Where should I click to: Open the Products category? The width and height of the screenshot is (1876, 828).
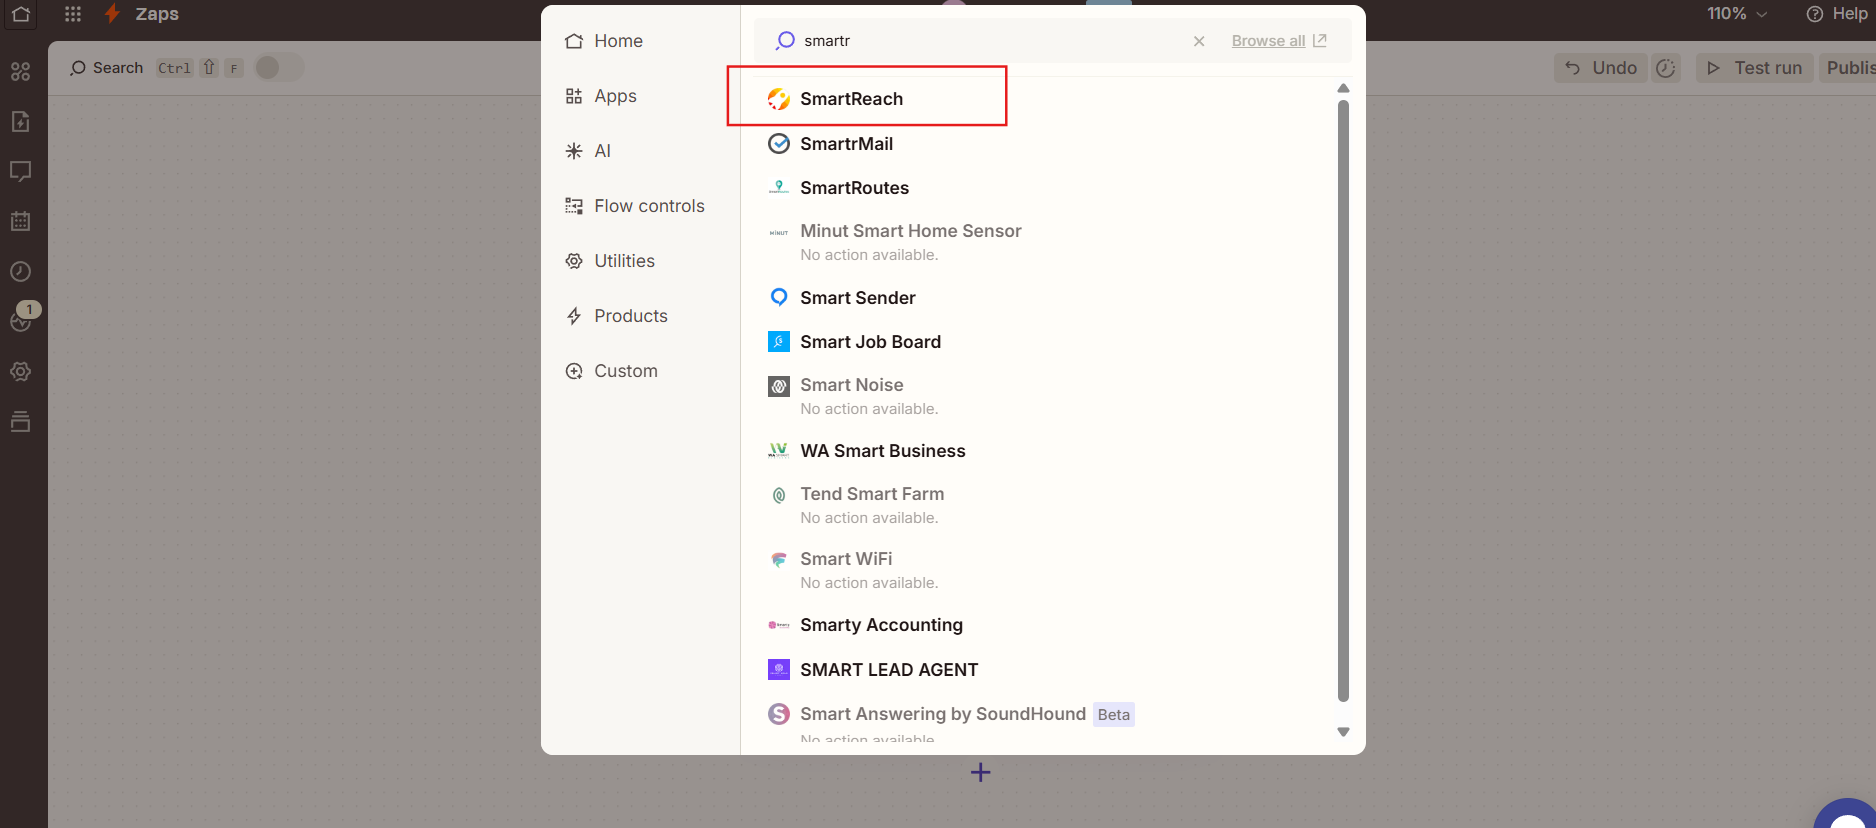616,316
